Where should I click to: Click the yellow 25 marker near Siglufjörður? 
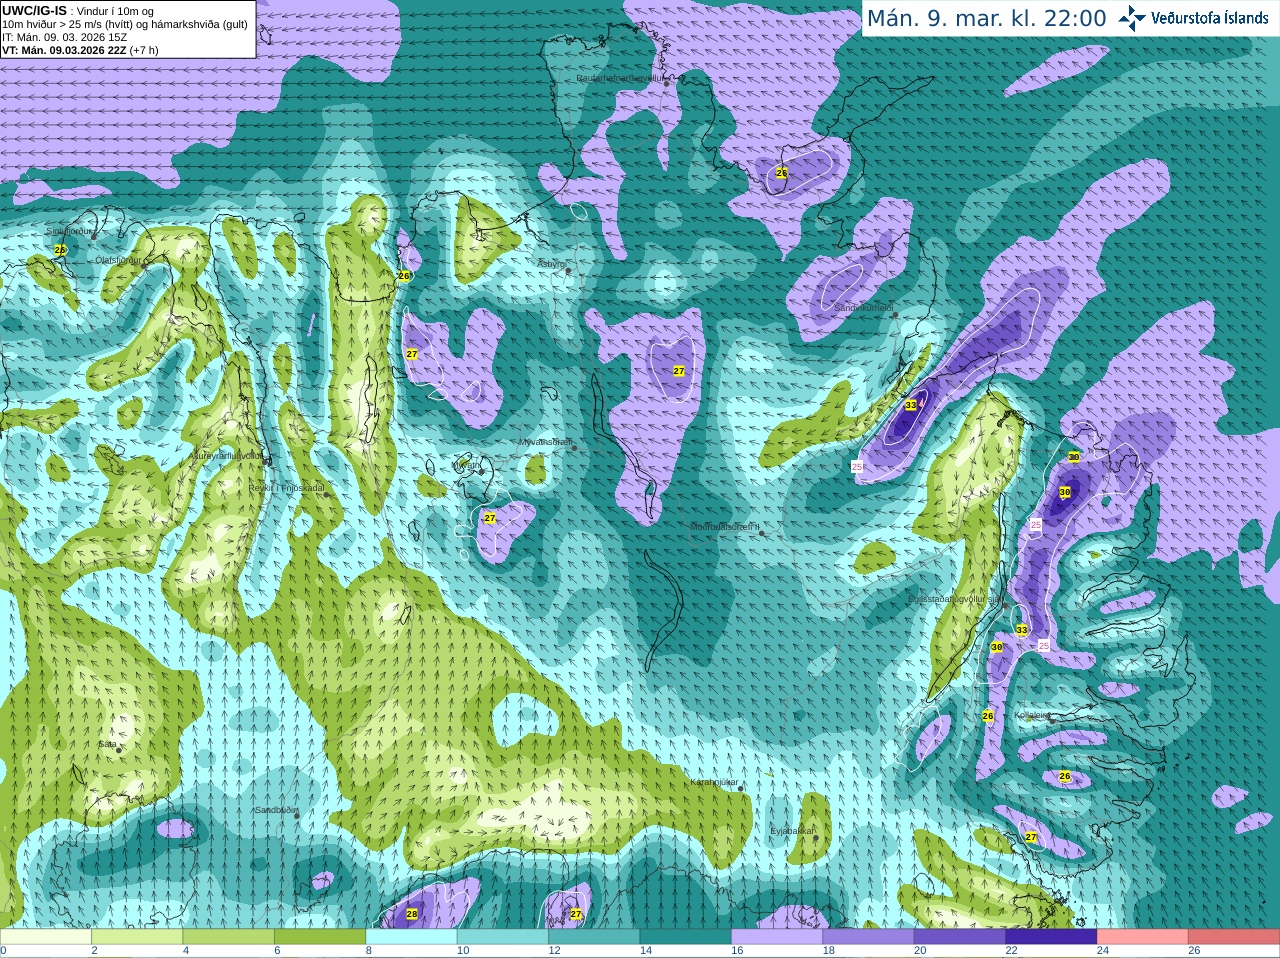tap(60, 250)
